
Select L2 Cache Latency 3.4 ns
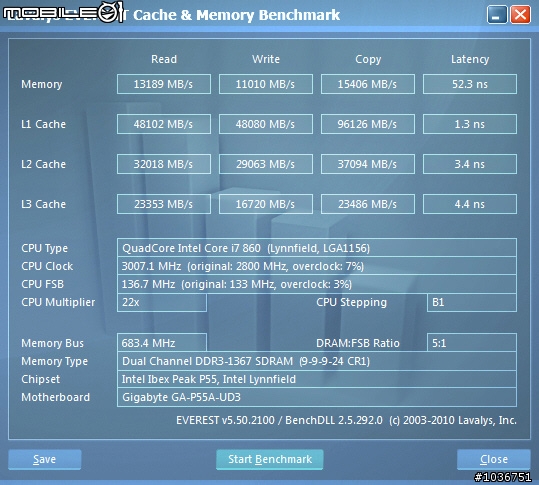pyautogui.click(x=470, y=164)
